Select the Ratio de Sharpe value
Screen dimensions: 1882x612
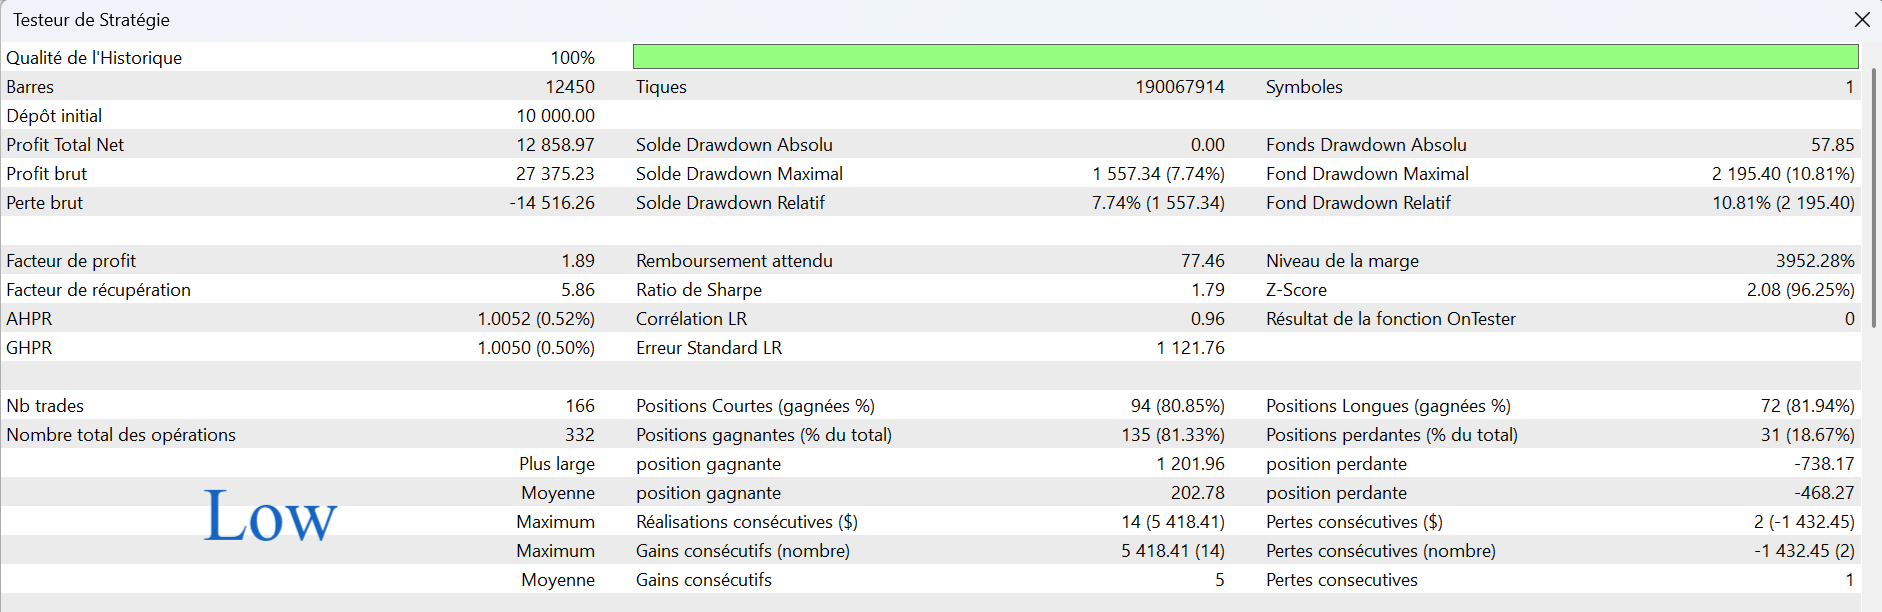[1207, 290]
